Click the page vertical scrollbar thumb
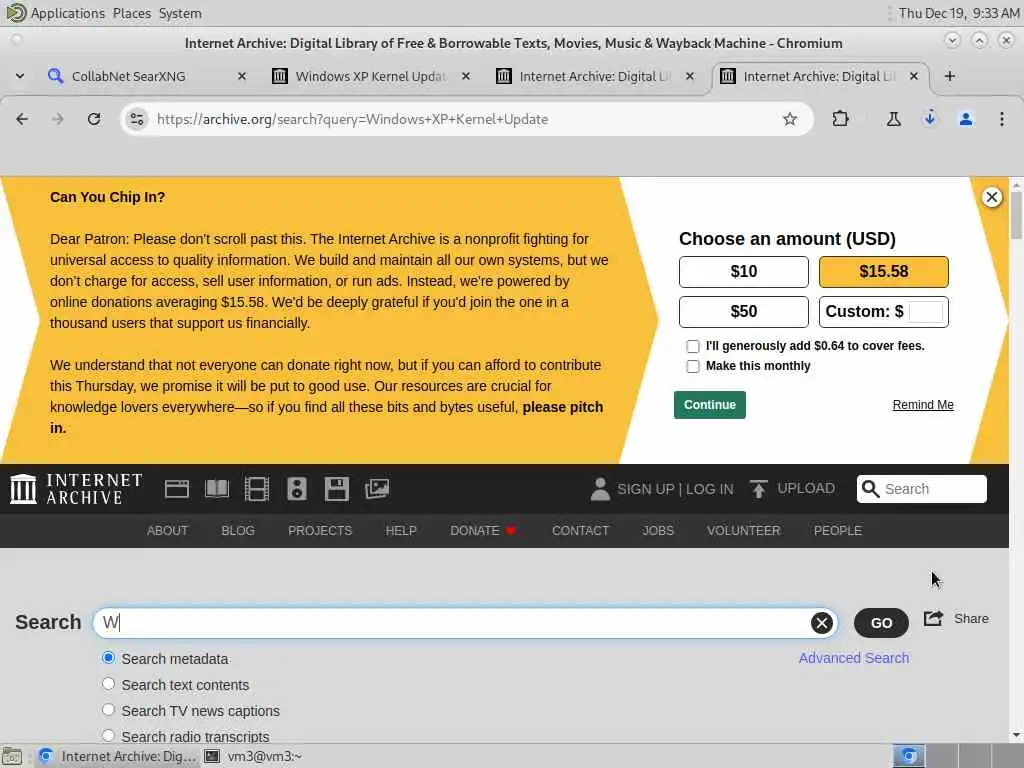Viewport: 1024px width, 768px height. coord(1016,216)
